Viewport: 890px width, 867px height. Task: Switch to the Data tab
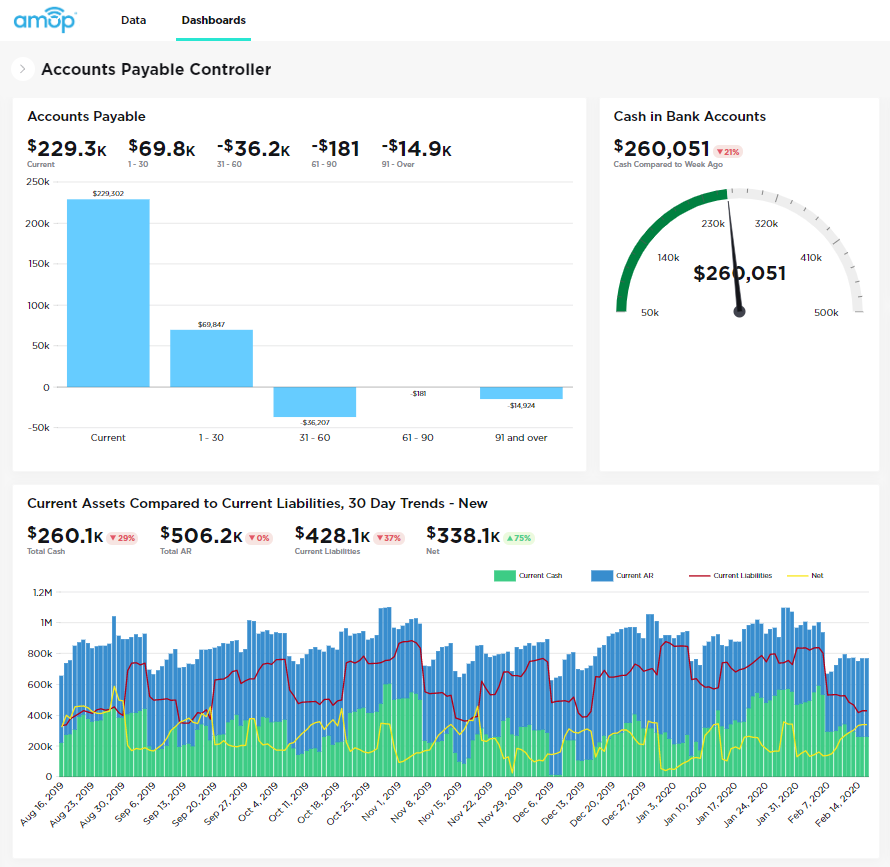tap(133, 18)
